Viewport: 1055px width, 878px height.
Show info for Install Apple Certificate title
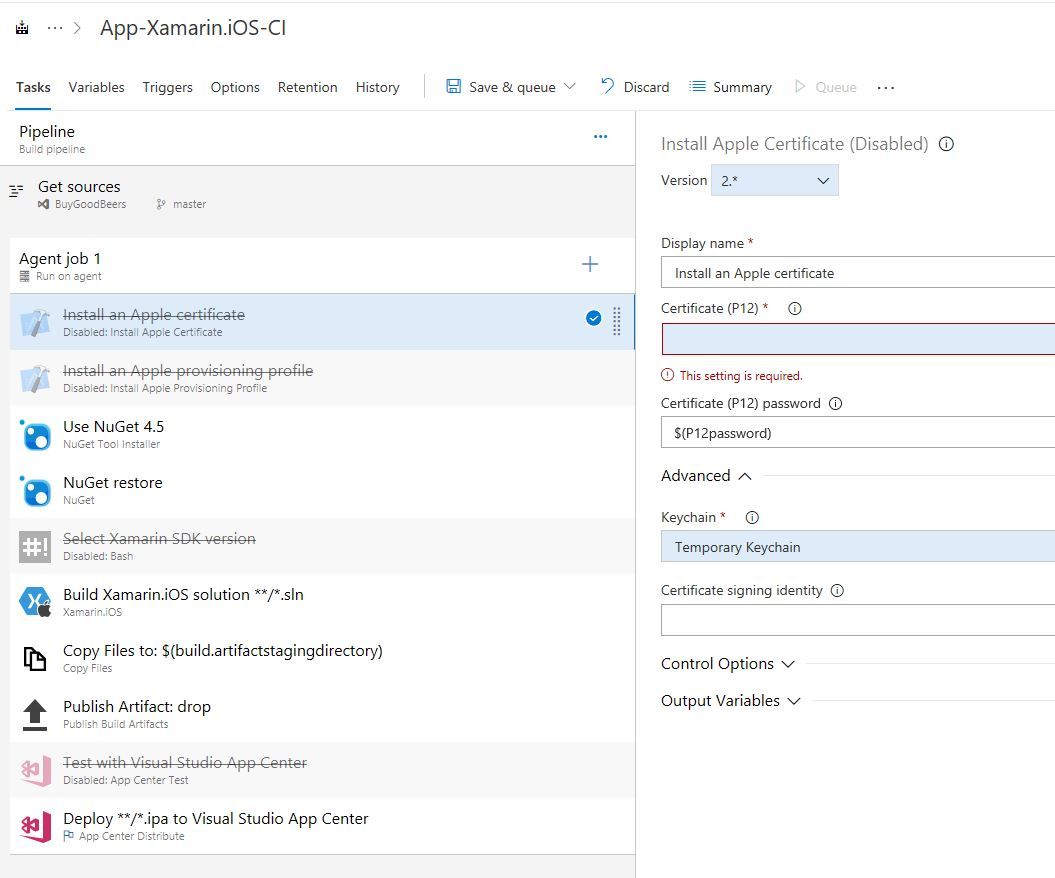(x=946, y=144)
